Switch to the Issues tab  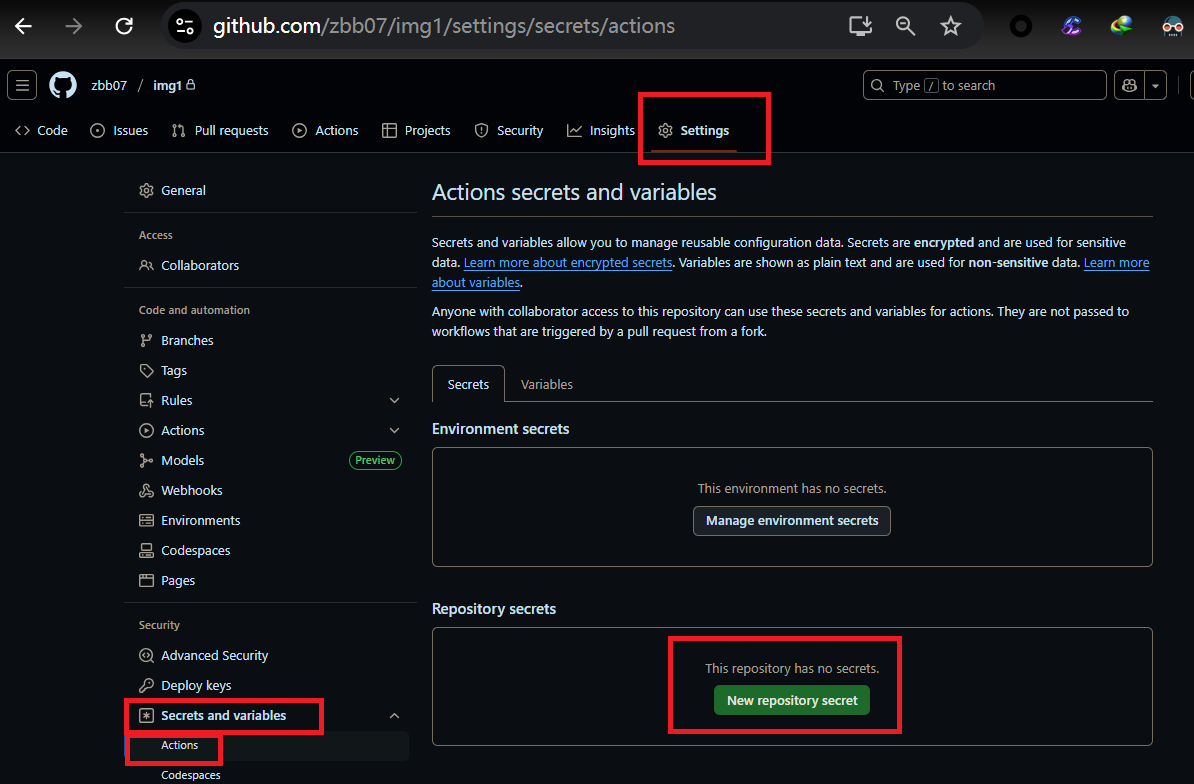point(120,130)
